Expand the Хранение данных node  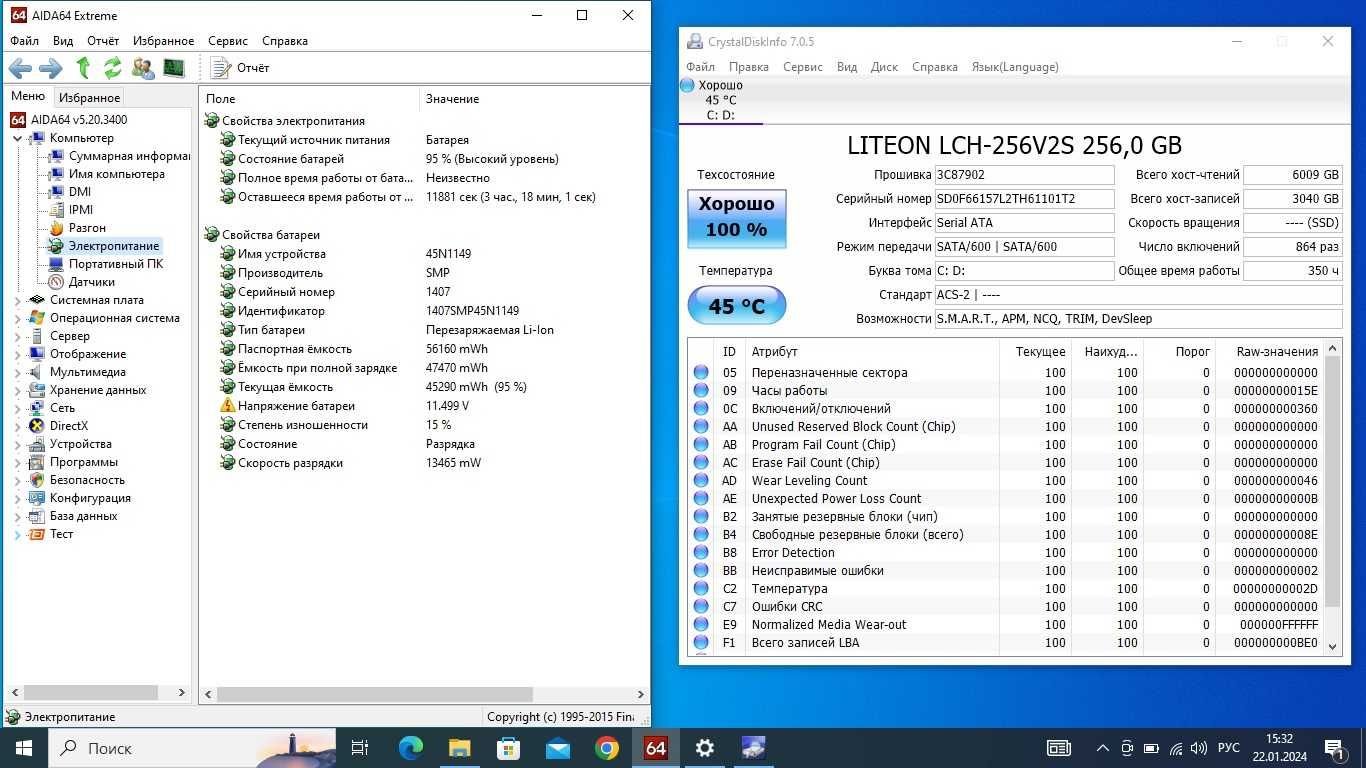point(18,390)
